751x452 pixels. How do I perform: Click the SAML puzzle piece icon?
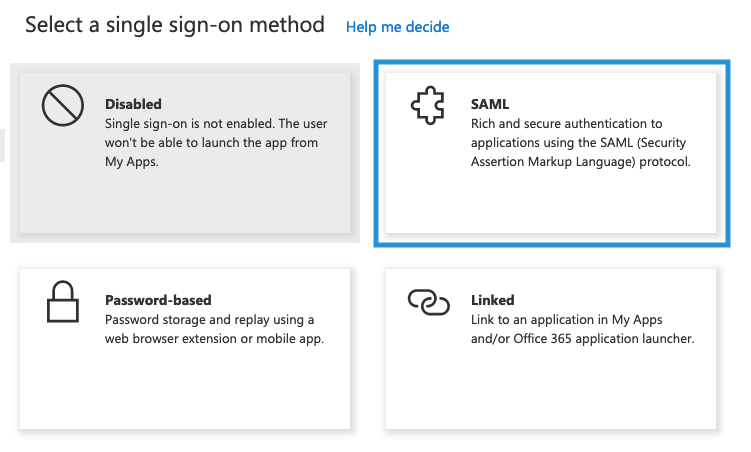[x=428, y=106]
